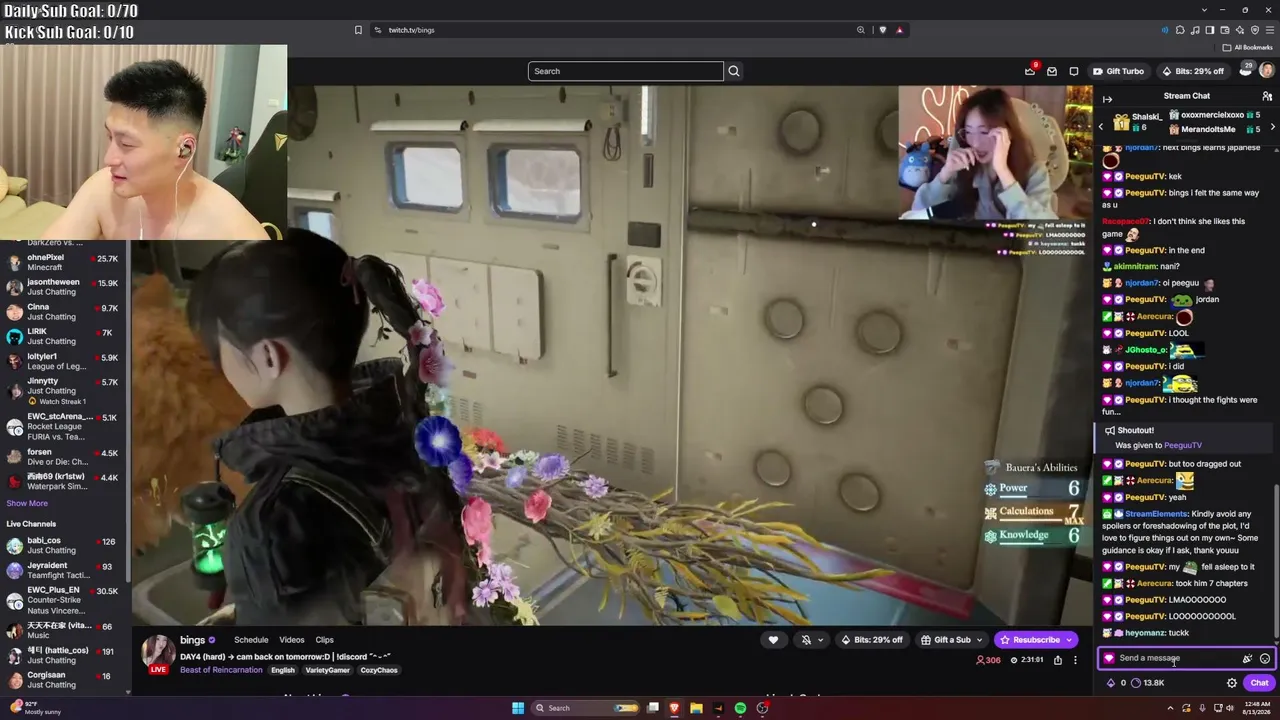The width and height of the screenshot is (1280, 720).
Task: Open the Schedule tab
Action: coord(251,640)
